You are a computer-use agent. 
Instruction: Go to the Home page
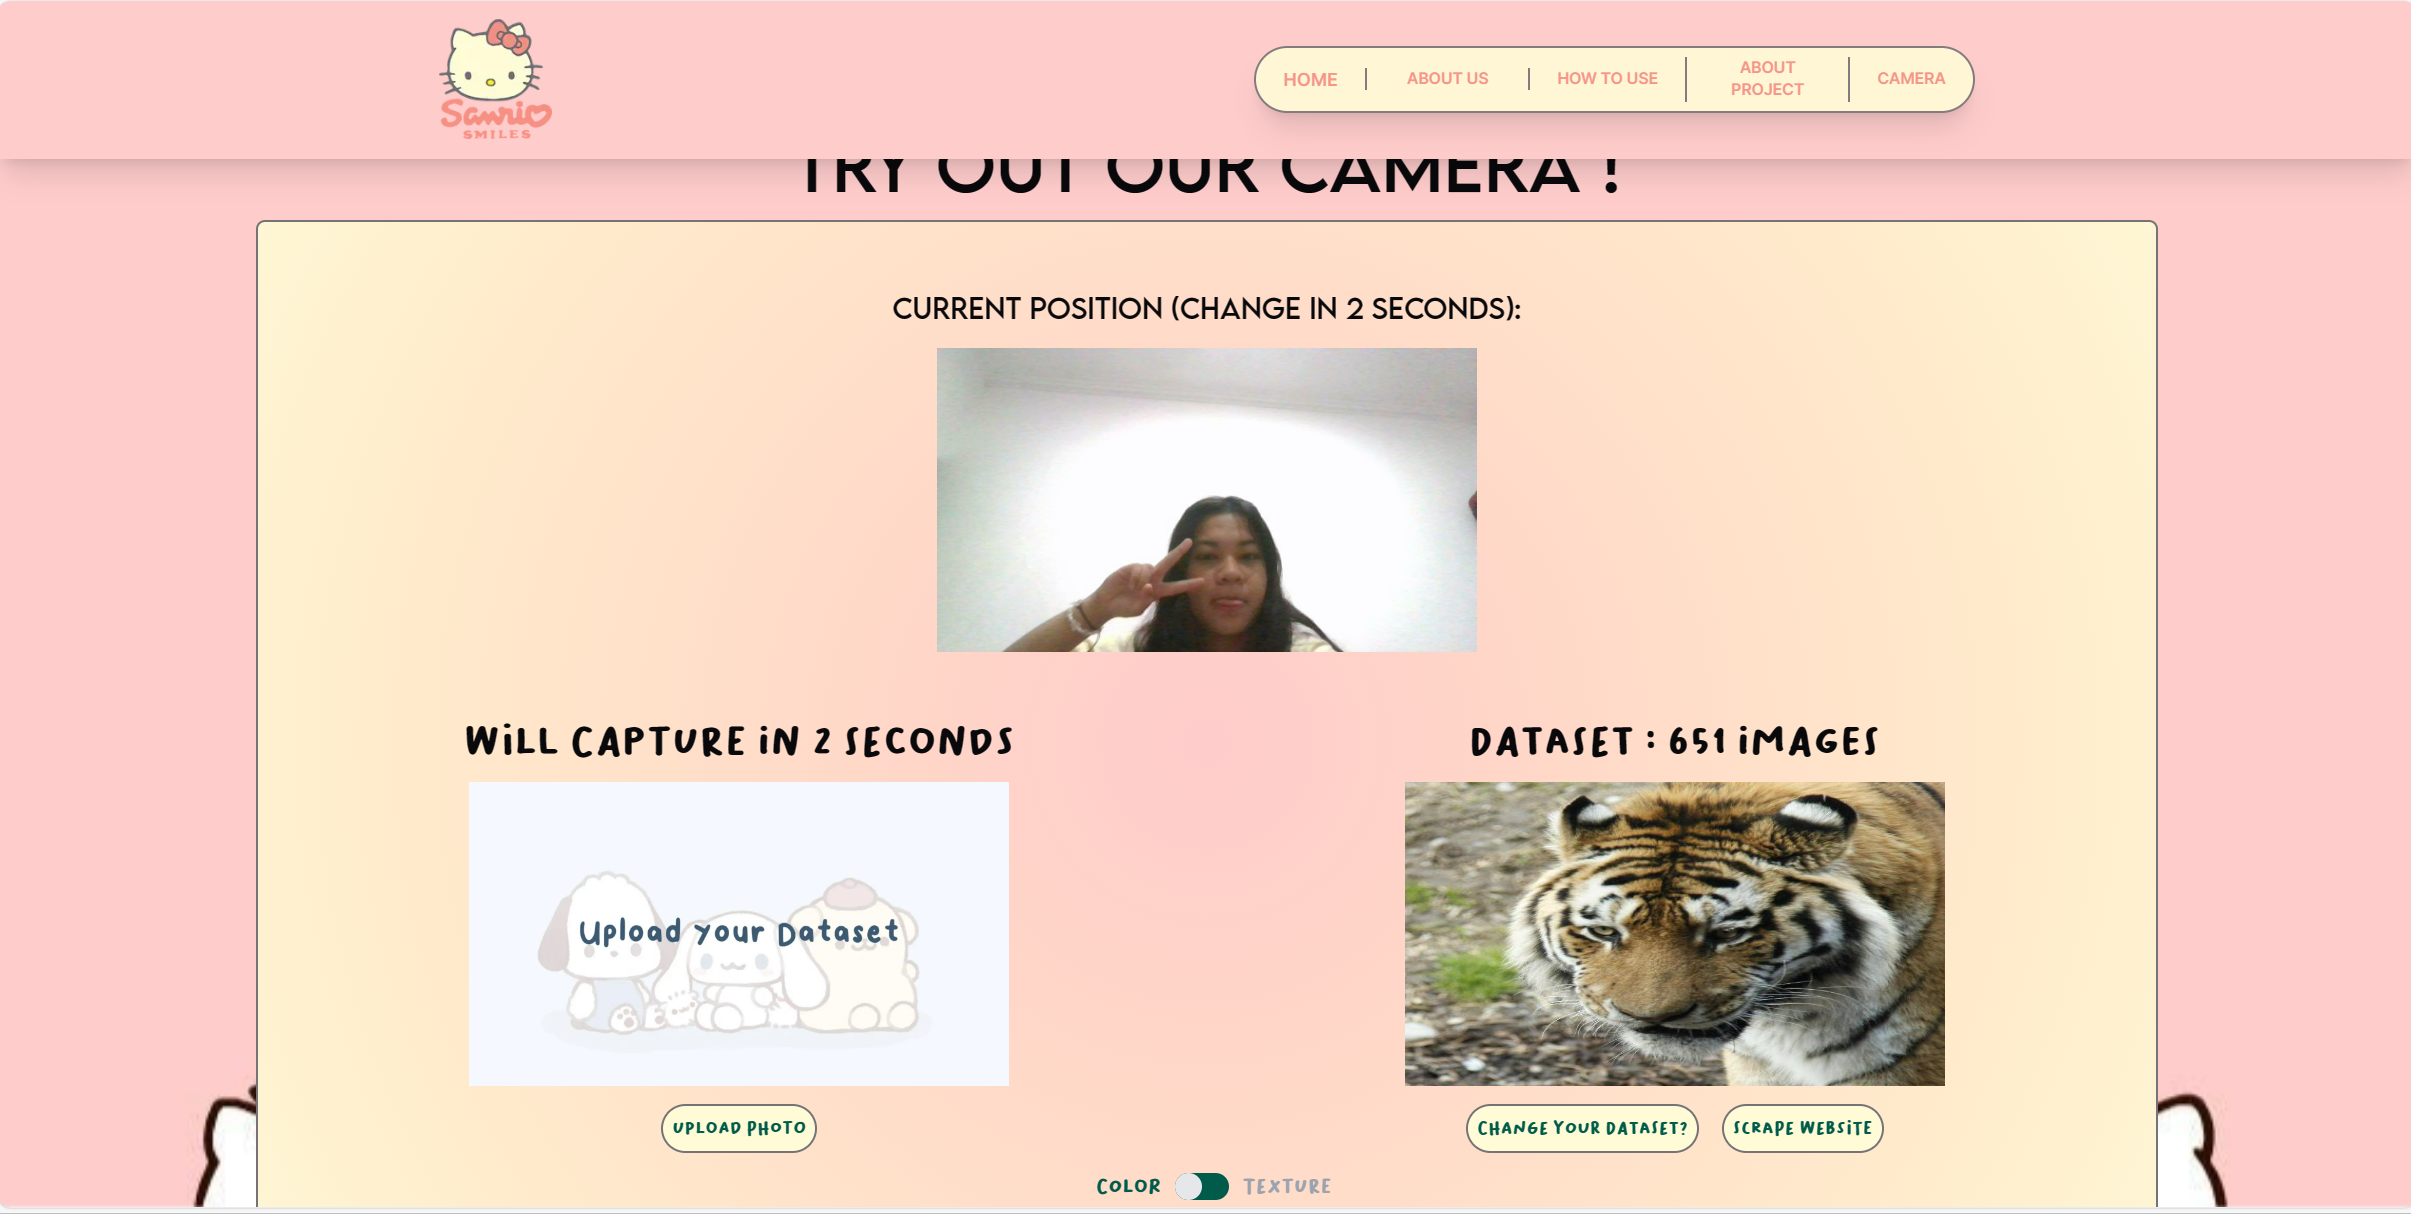coord(1310,79)
